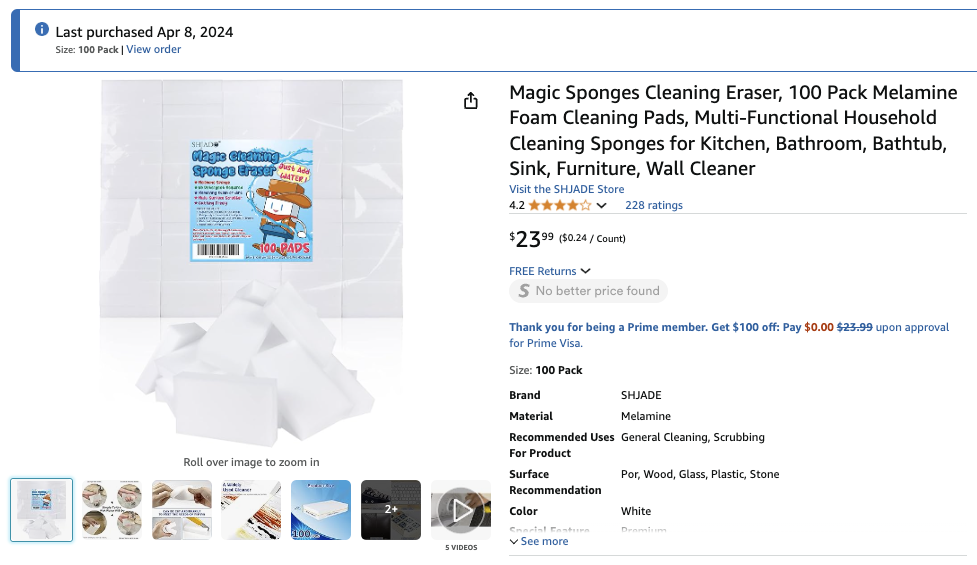Open the View order link

(153, 49)
